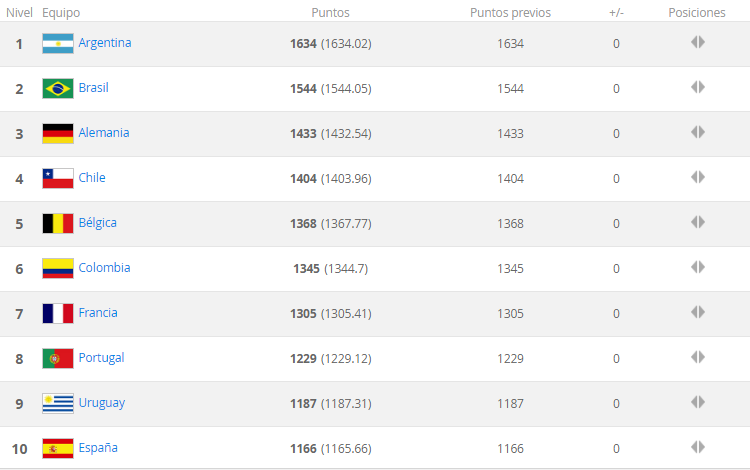Click the Argentina flag icon
The width and height of the screenshot is (750, 470).
click(58, 44)
